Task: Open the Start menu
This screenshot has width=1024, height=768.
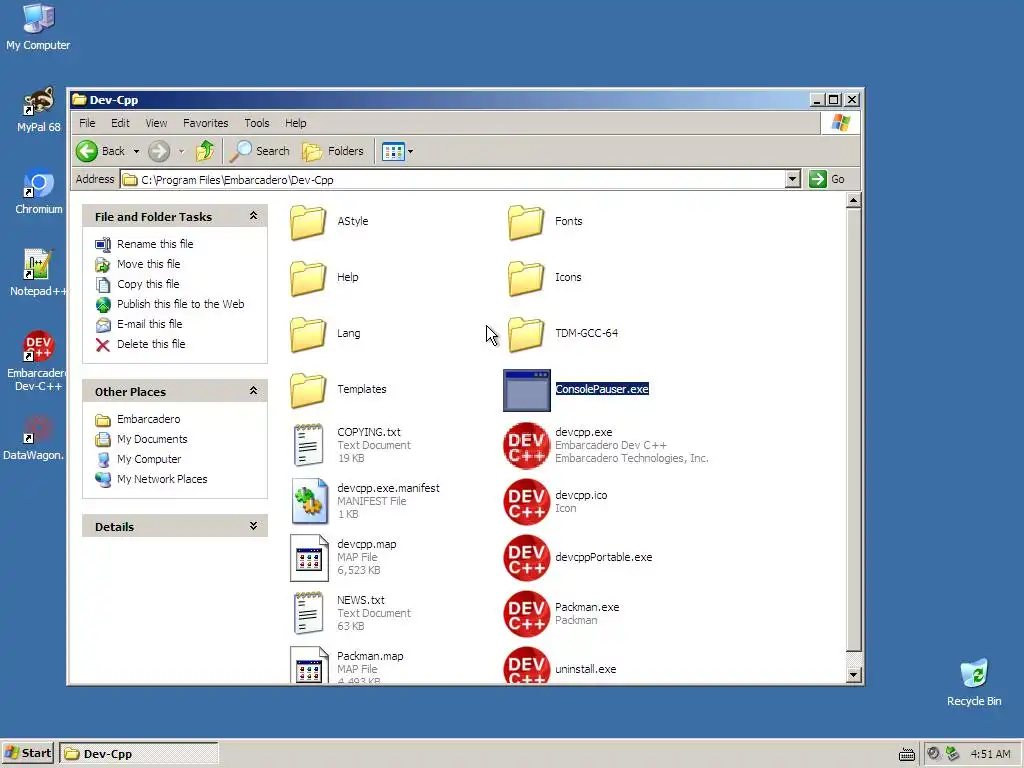Action: [28, 754]
